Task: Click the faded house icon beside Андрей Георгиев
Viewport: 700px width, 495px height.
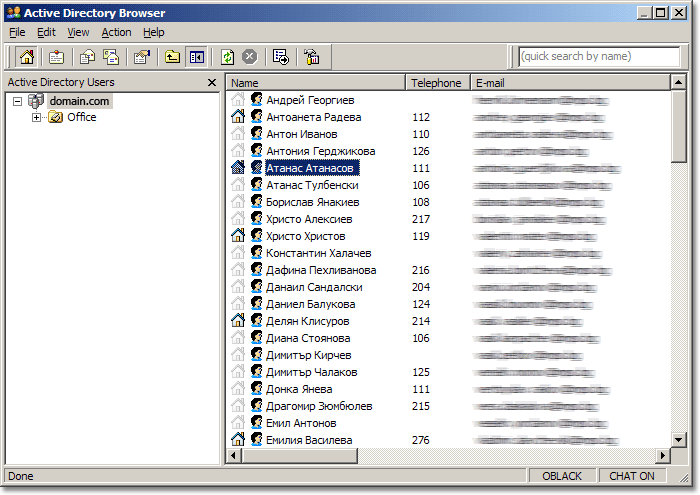Action: [x=238, y=100]
